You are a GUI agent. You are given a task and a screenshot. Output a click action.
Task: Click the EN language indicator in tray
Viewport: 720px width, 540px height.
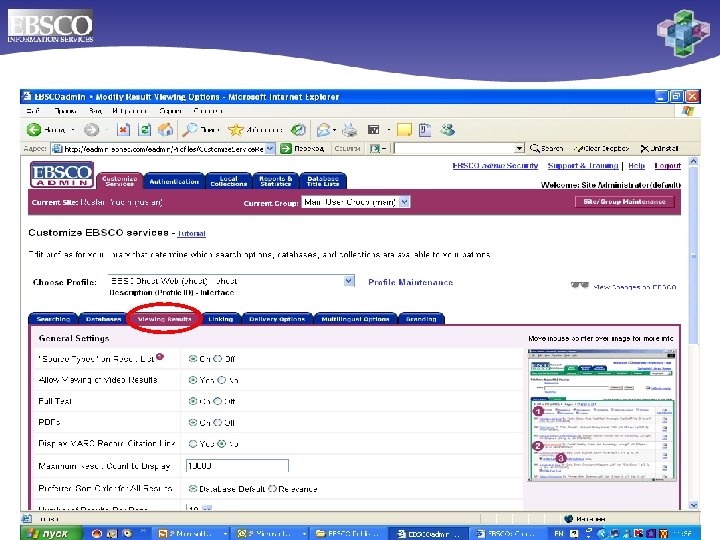(x=559, y=534)
